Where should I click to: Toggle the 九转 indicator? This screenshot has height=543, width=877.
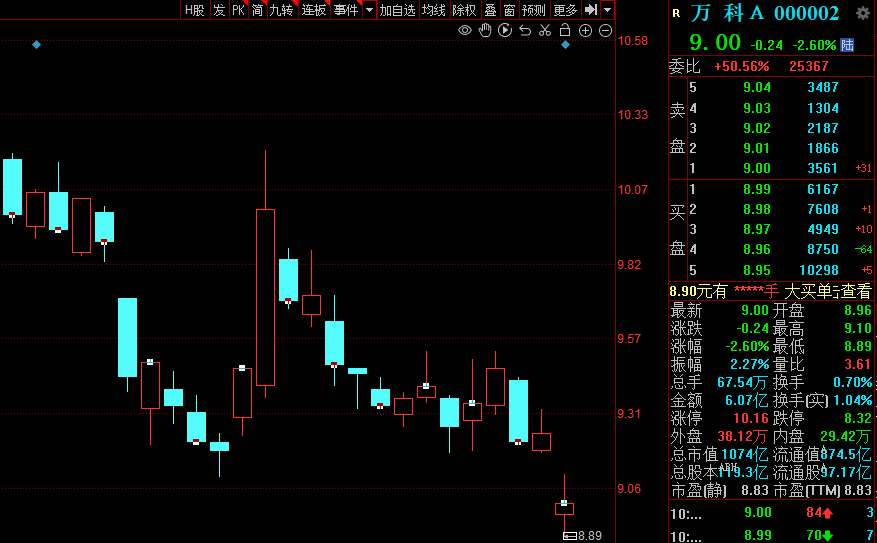(x=281, y=10)
